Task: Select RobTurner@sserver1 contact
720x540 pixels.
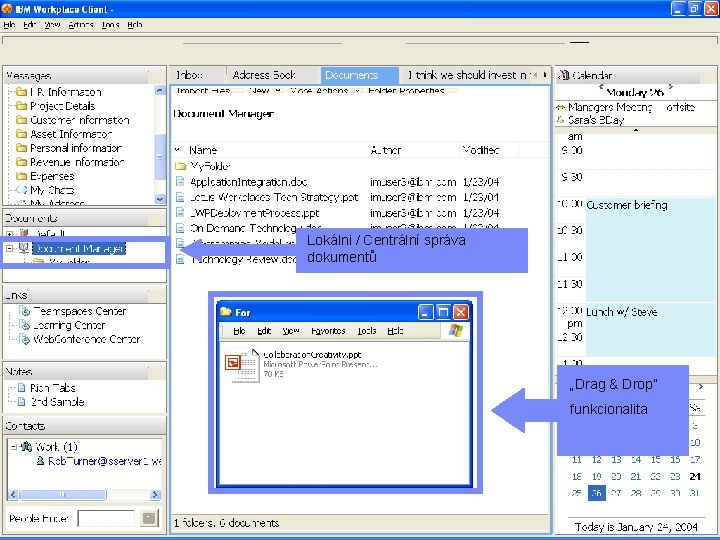Action: 105,461
